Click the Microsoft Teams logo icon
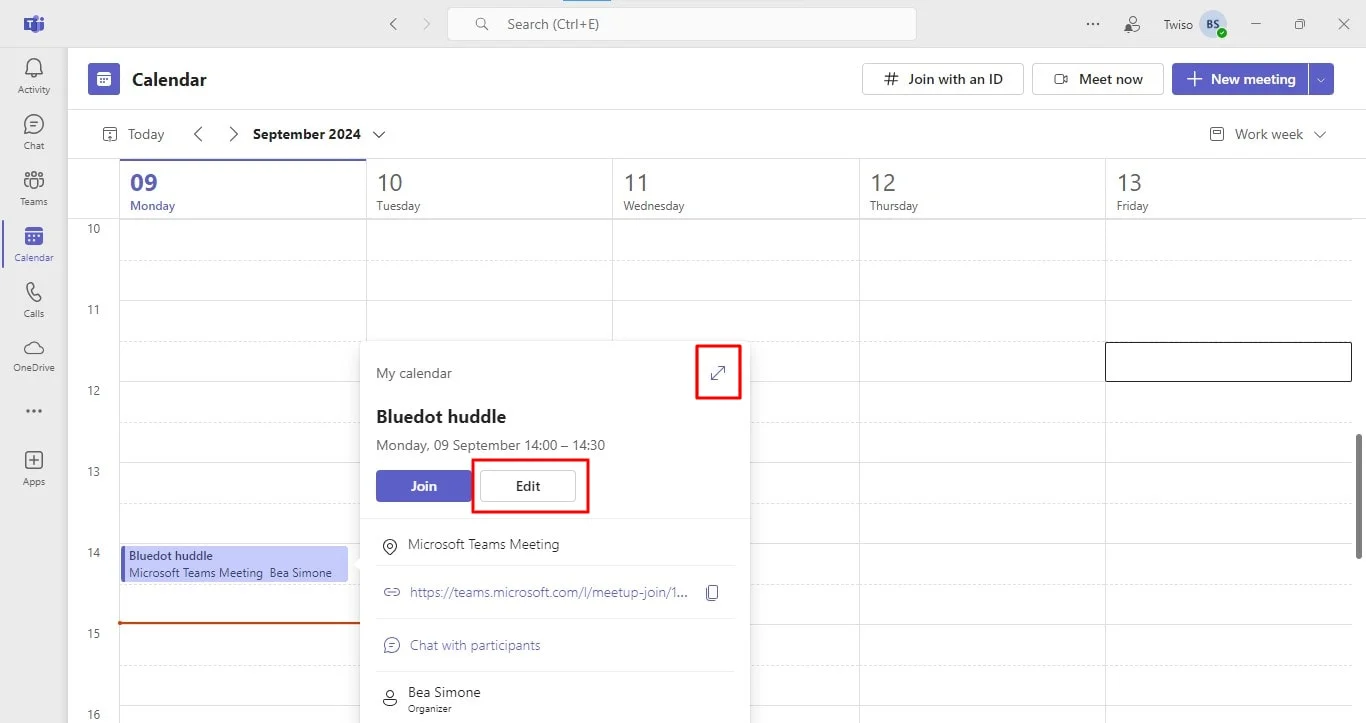1366x723 pixels. [x=34, y=24]
